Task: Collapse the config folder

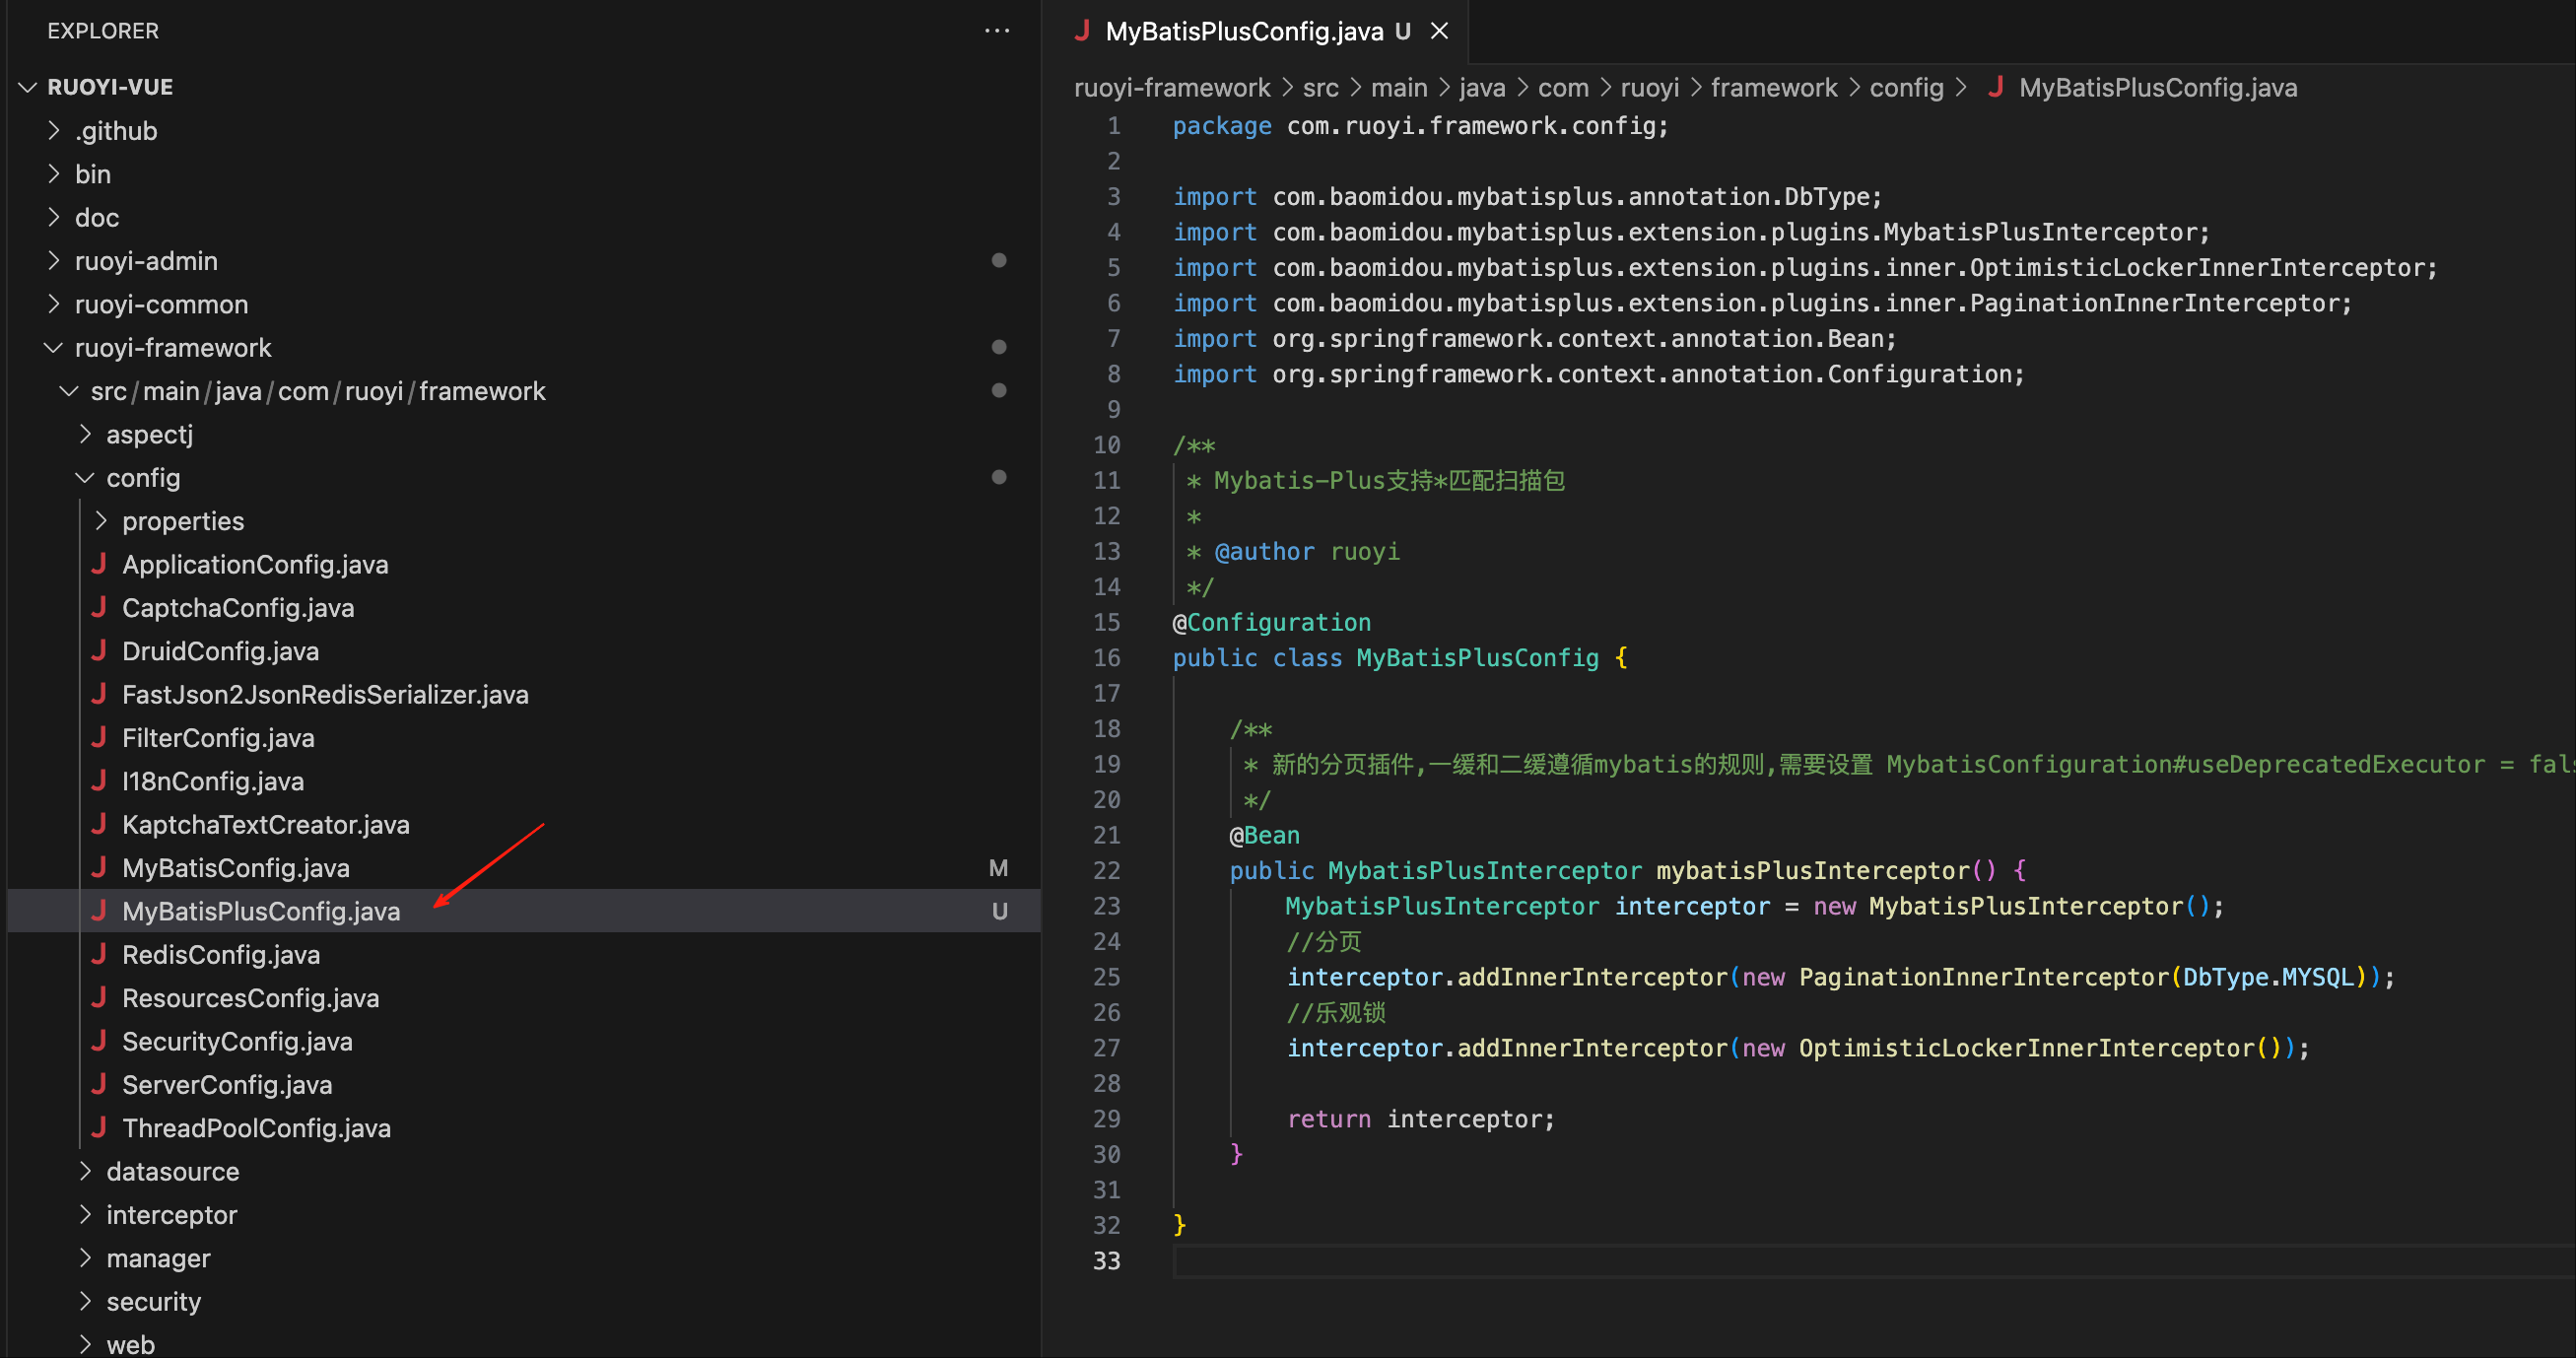Action: tap(85, 478)
